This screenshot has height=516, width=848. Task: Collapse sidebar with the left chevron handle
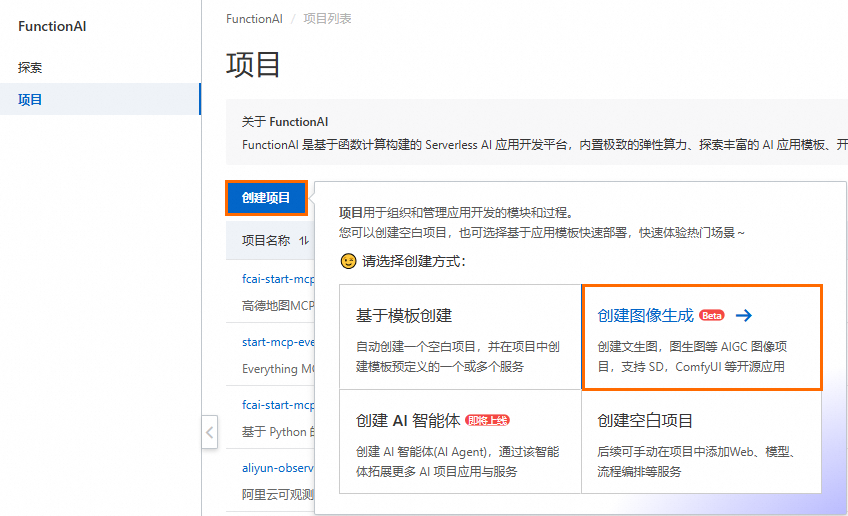coord(210,432)
